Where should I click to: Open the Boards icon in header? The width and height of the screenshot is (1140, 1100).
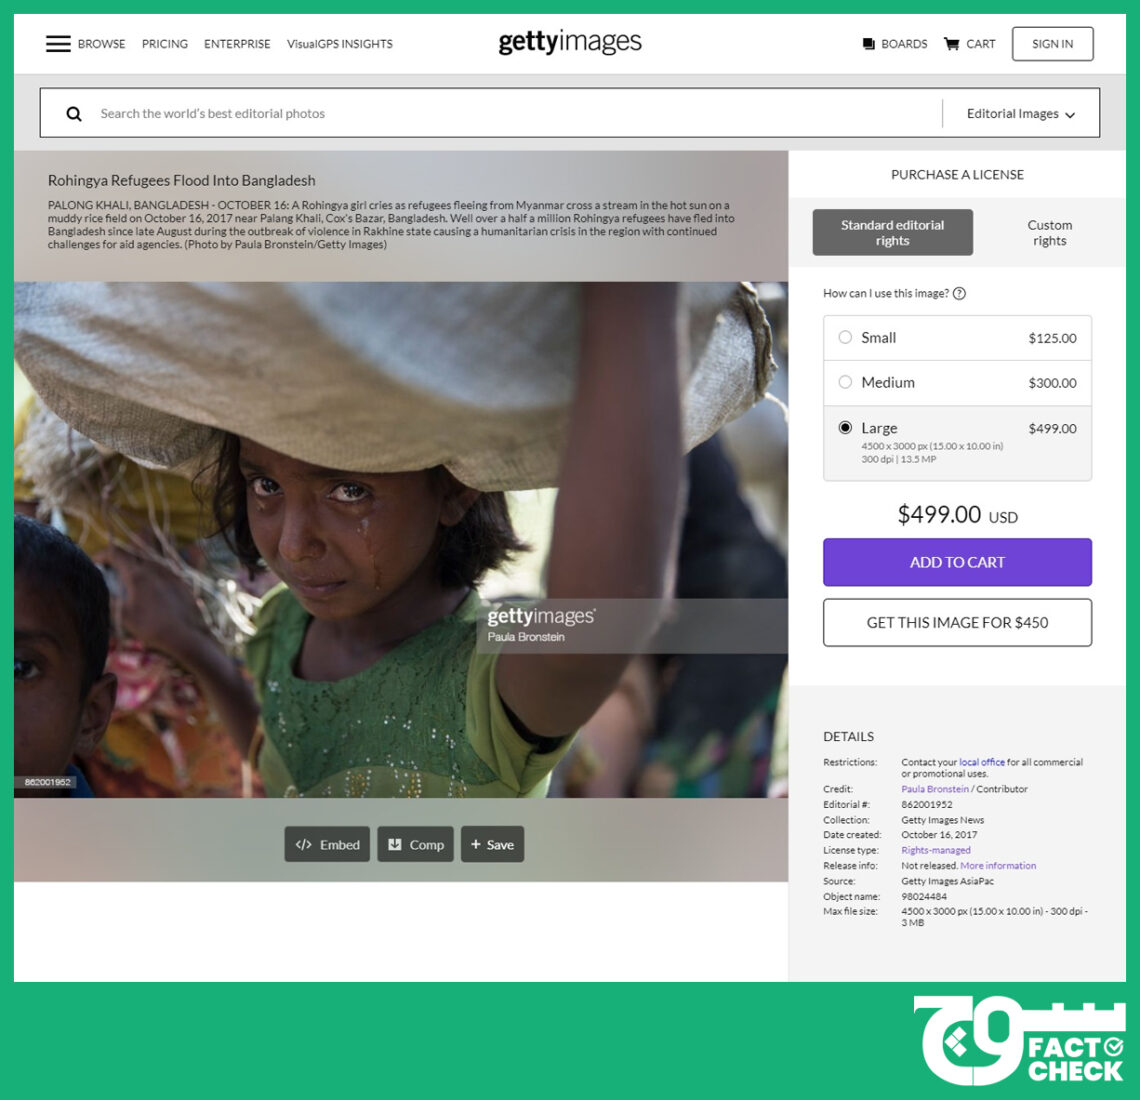(x=868, y=44)
